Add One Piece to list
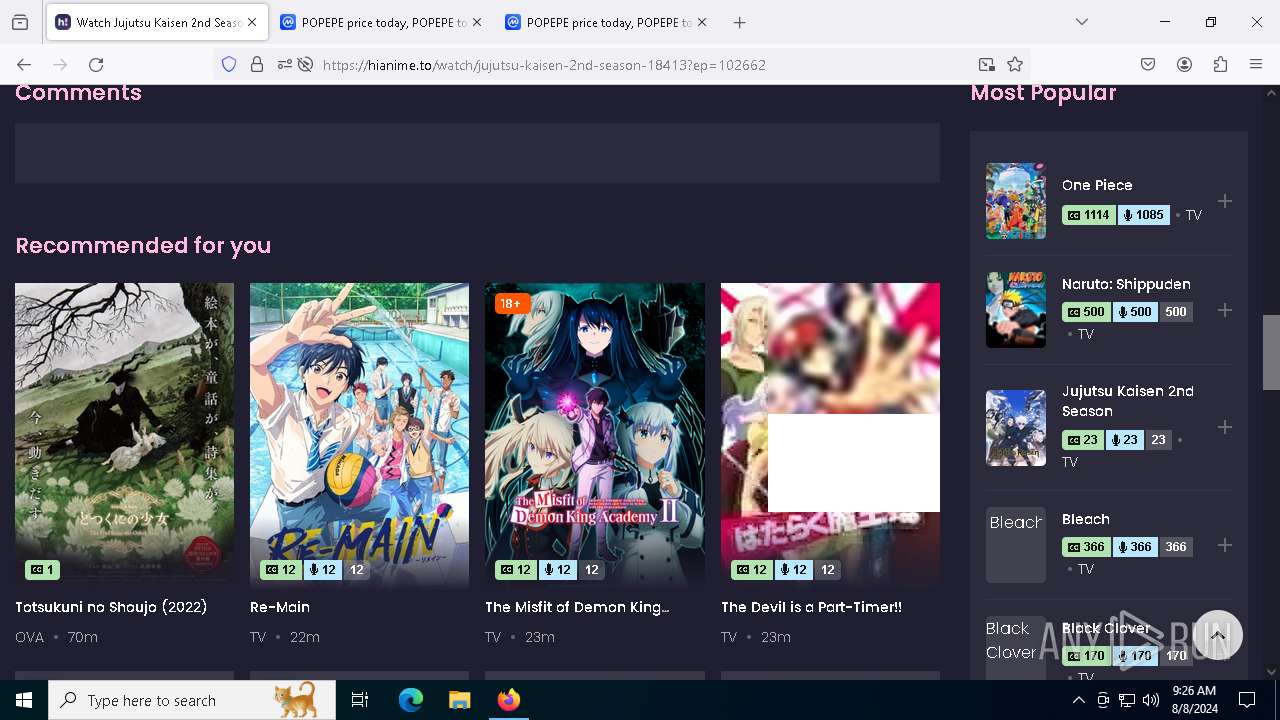Image resolution: width=1280 pixels, height=720 pixels. (x=1224, y=201)
